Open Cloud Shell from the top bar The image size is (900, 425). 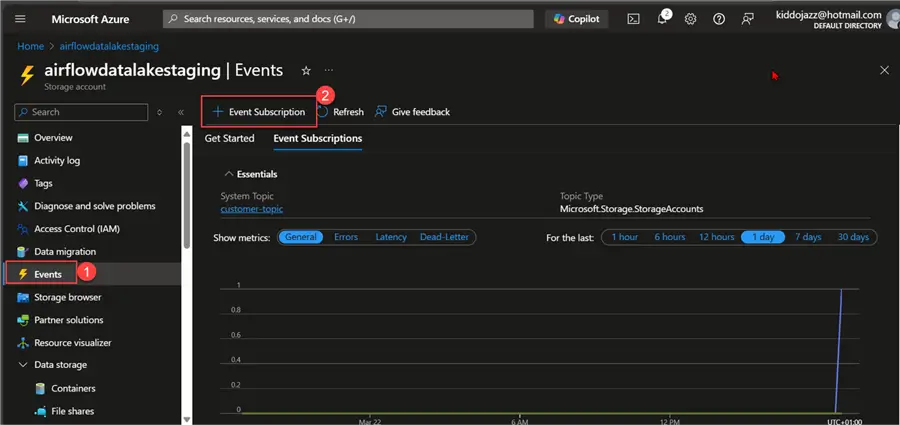click(x=633, y=19)
